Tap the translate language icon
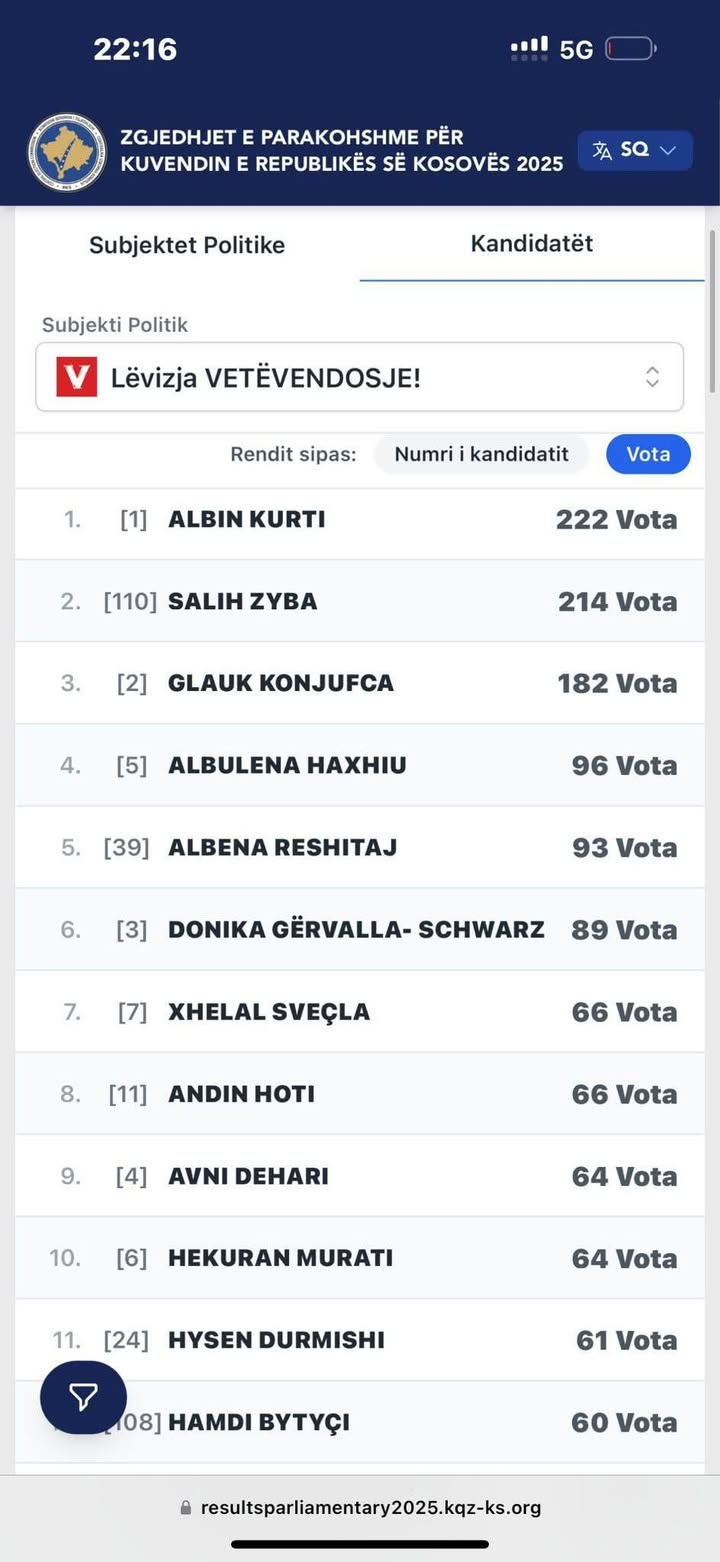Image resolution: width=720 pixels, height=1562 pixels. (602, 150)
